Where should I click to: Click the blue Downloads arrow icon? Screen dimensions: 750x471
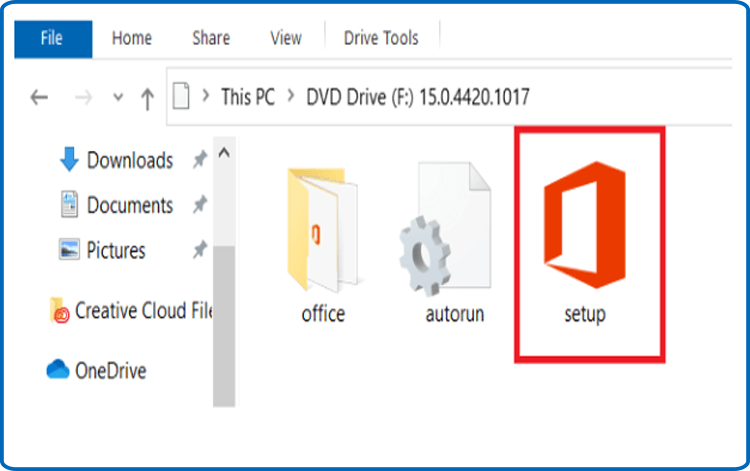pos(69,159)
